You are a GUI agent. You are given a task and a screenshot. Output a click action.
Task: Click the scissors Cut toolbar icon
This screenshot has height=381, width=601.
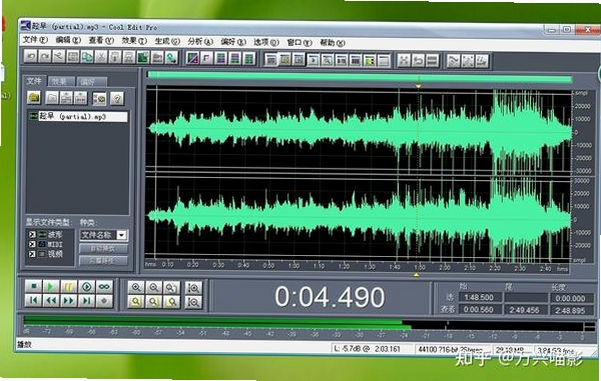(101, 57)
